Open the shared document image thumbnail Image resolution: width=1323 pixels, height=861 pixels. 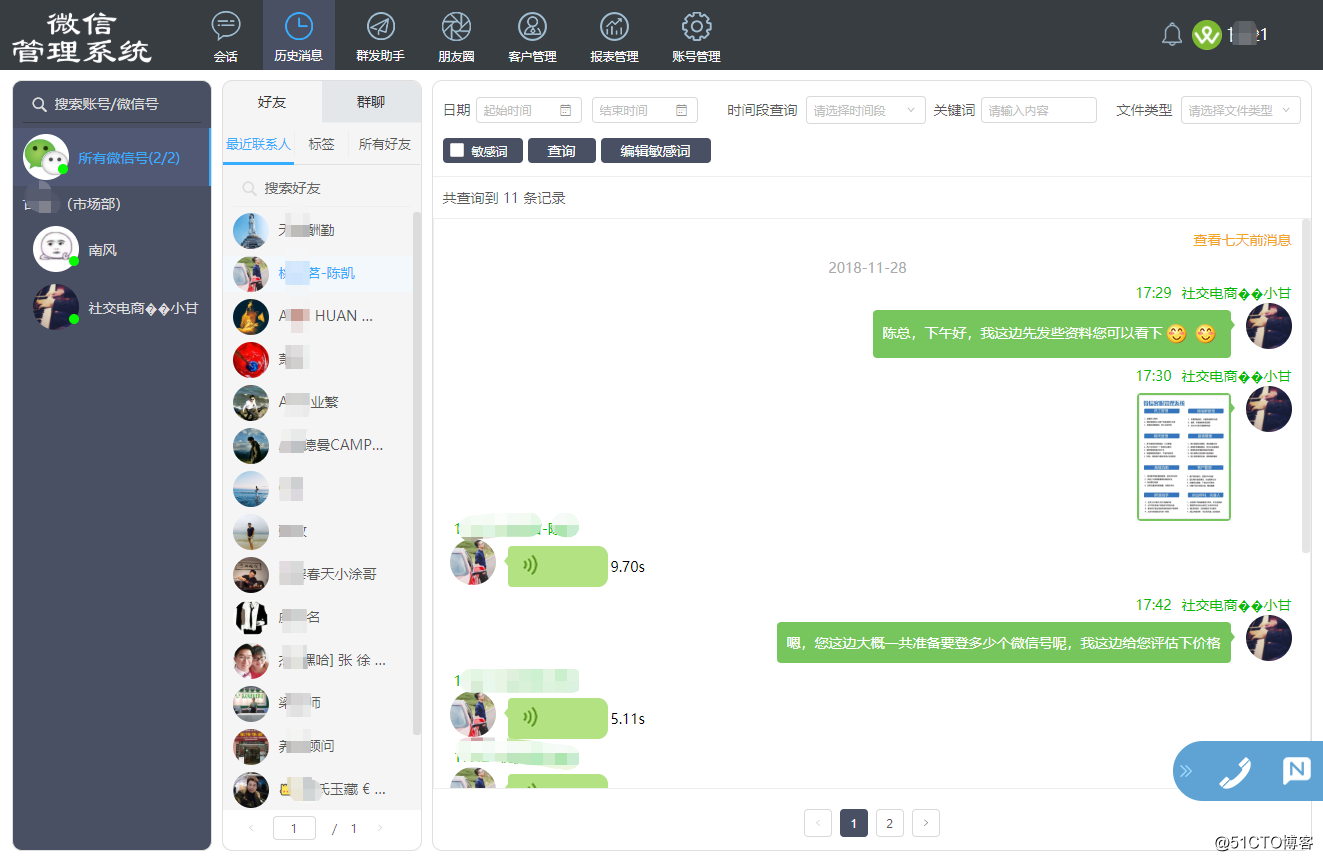tap(1184, 457)
